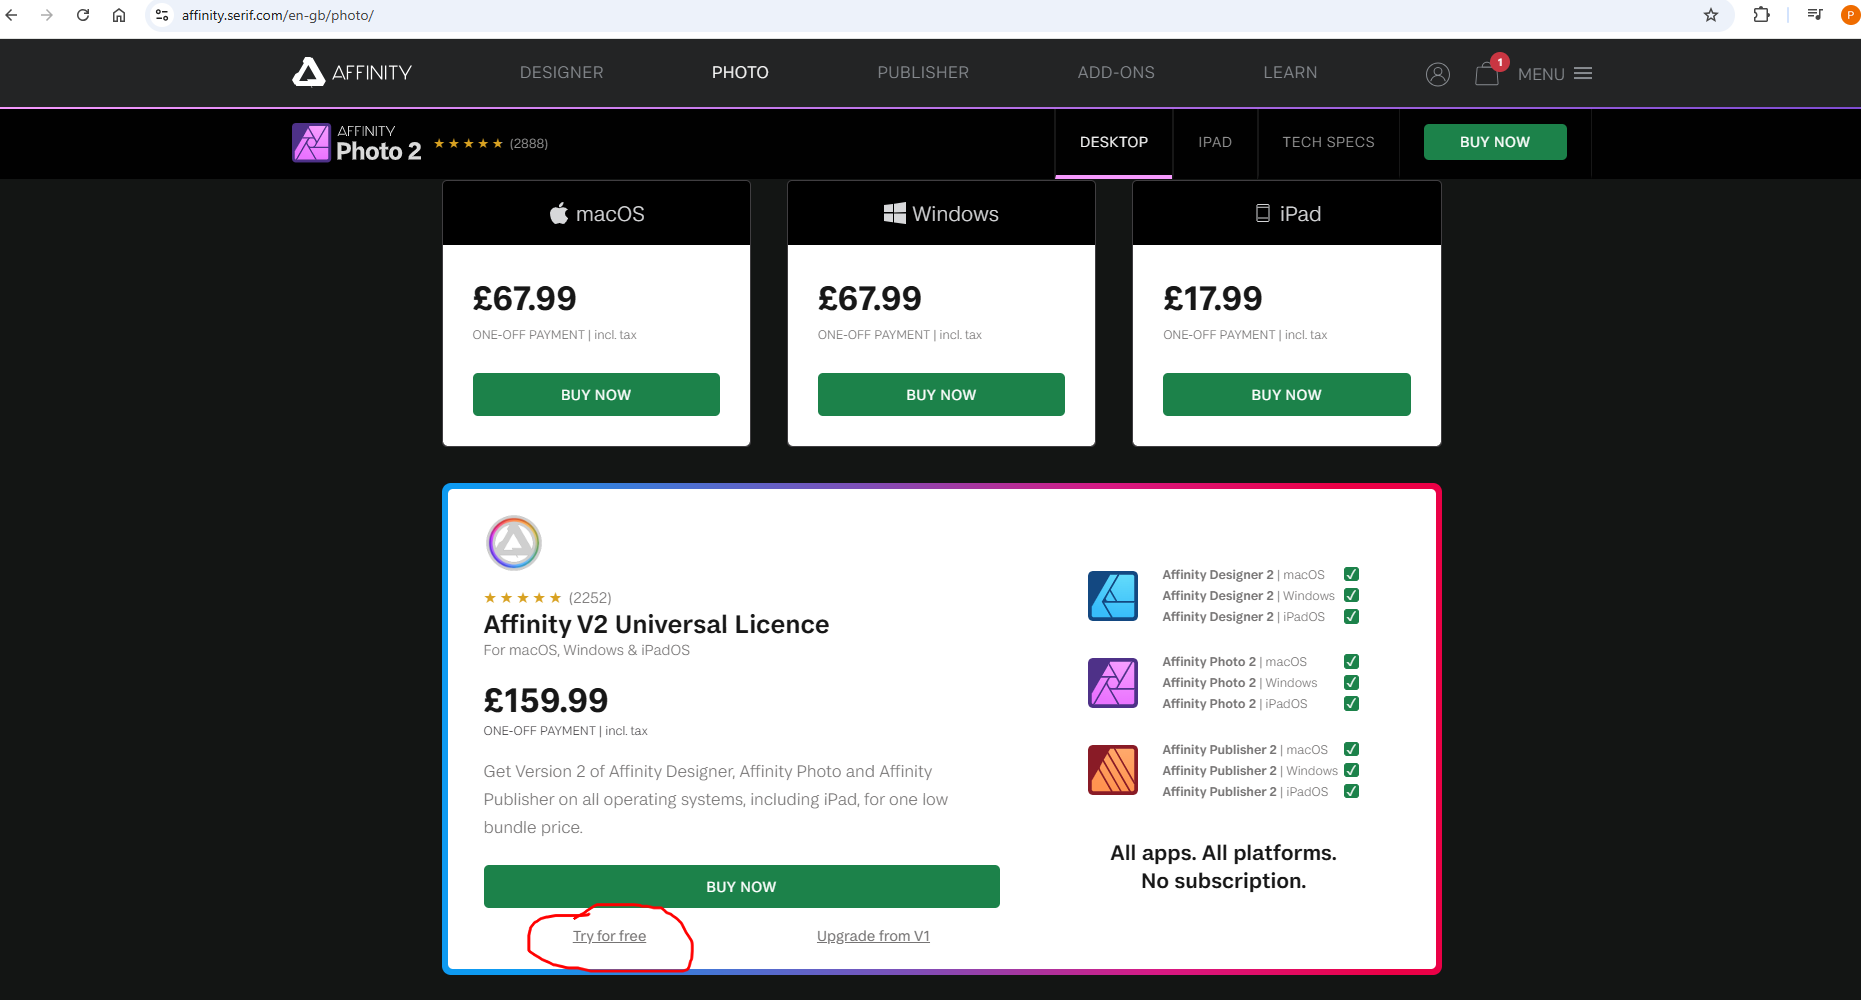This screenshot has height=1000, width=1861.
Task: Click the browser back arrow
Action: pyautogui.click(x=12, y=15)
